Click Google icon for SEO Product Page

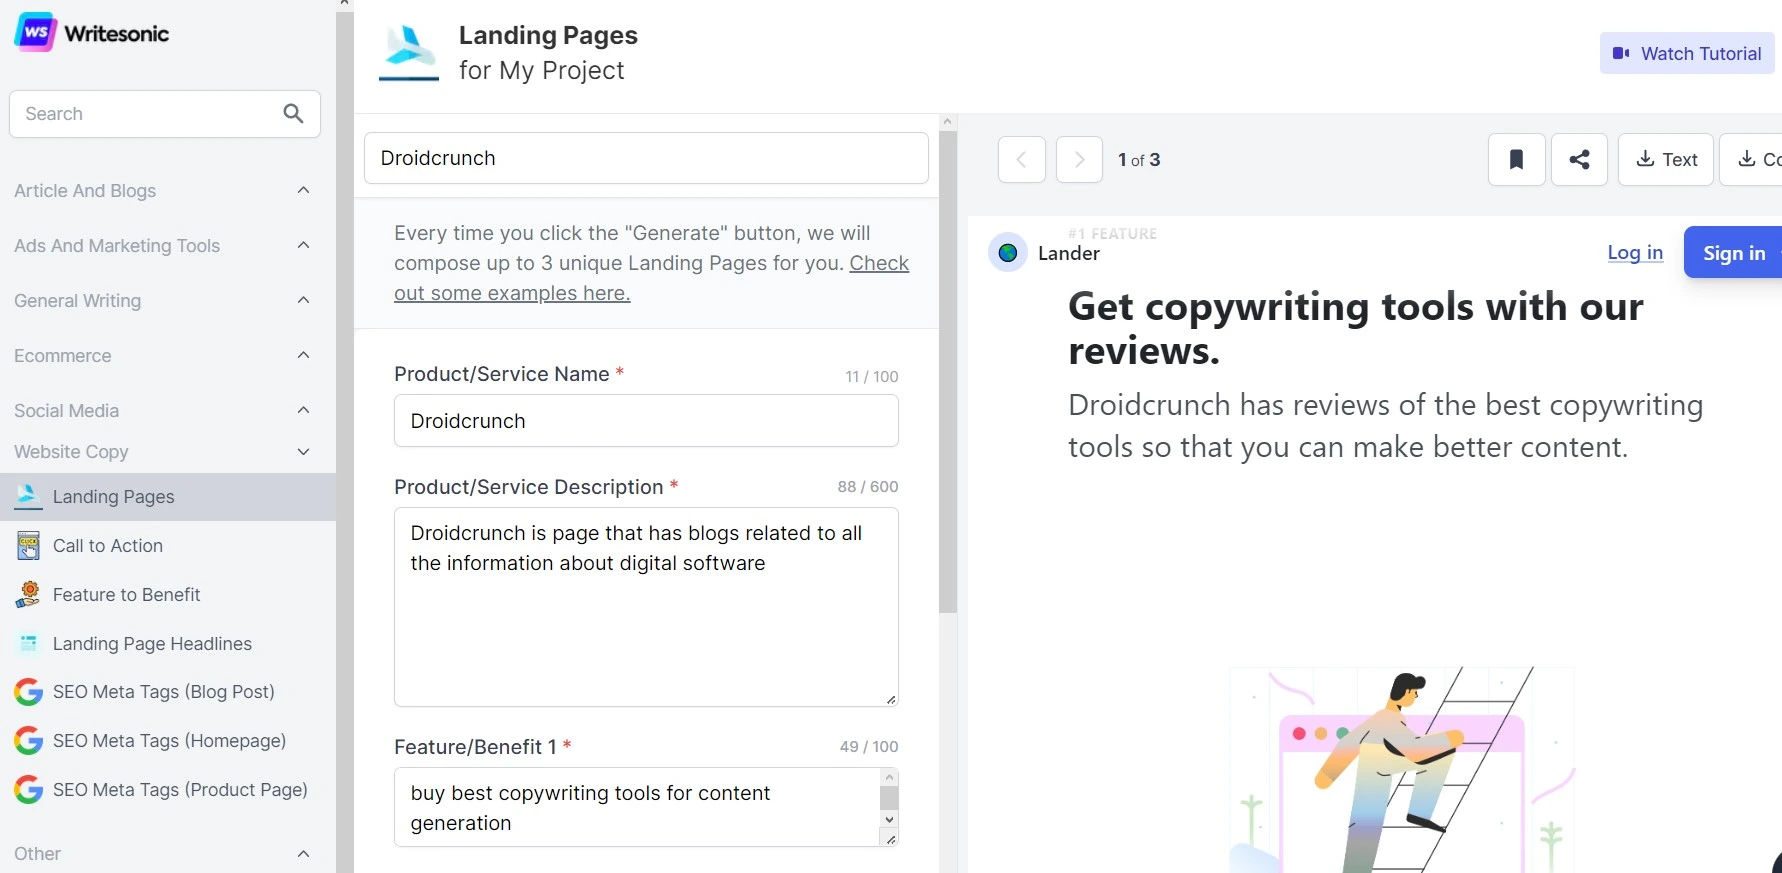click(x=28, y=790)
